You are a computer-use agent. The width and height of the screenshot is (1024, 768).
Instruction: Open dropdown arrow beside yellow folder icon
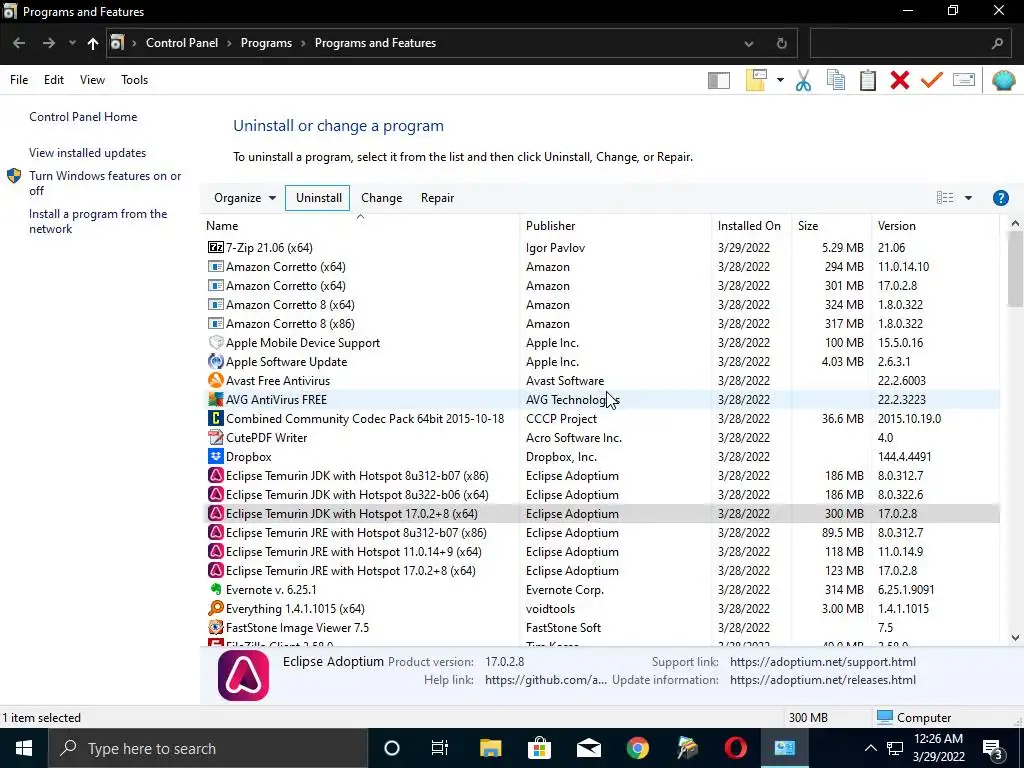[x=780, y=80]
